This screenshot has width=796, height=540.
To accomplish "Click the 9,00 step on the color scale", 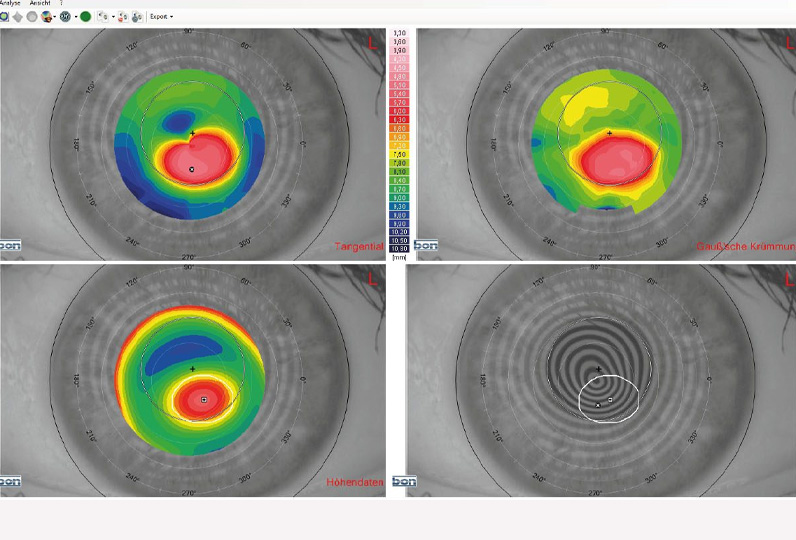I will tap(400, 197).
